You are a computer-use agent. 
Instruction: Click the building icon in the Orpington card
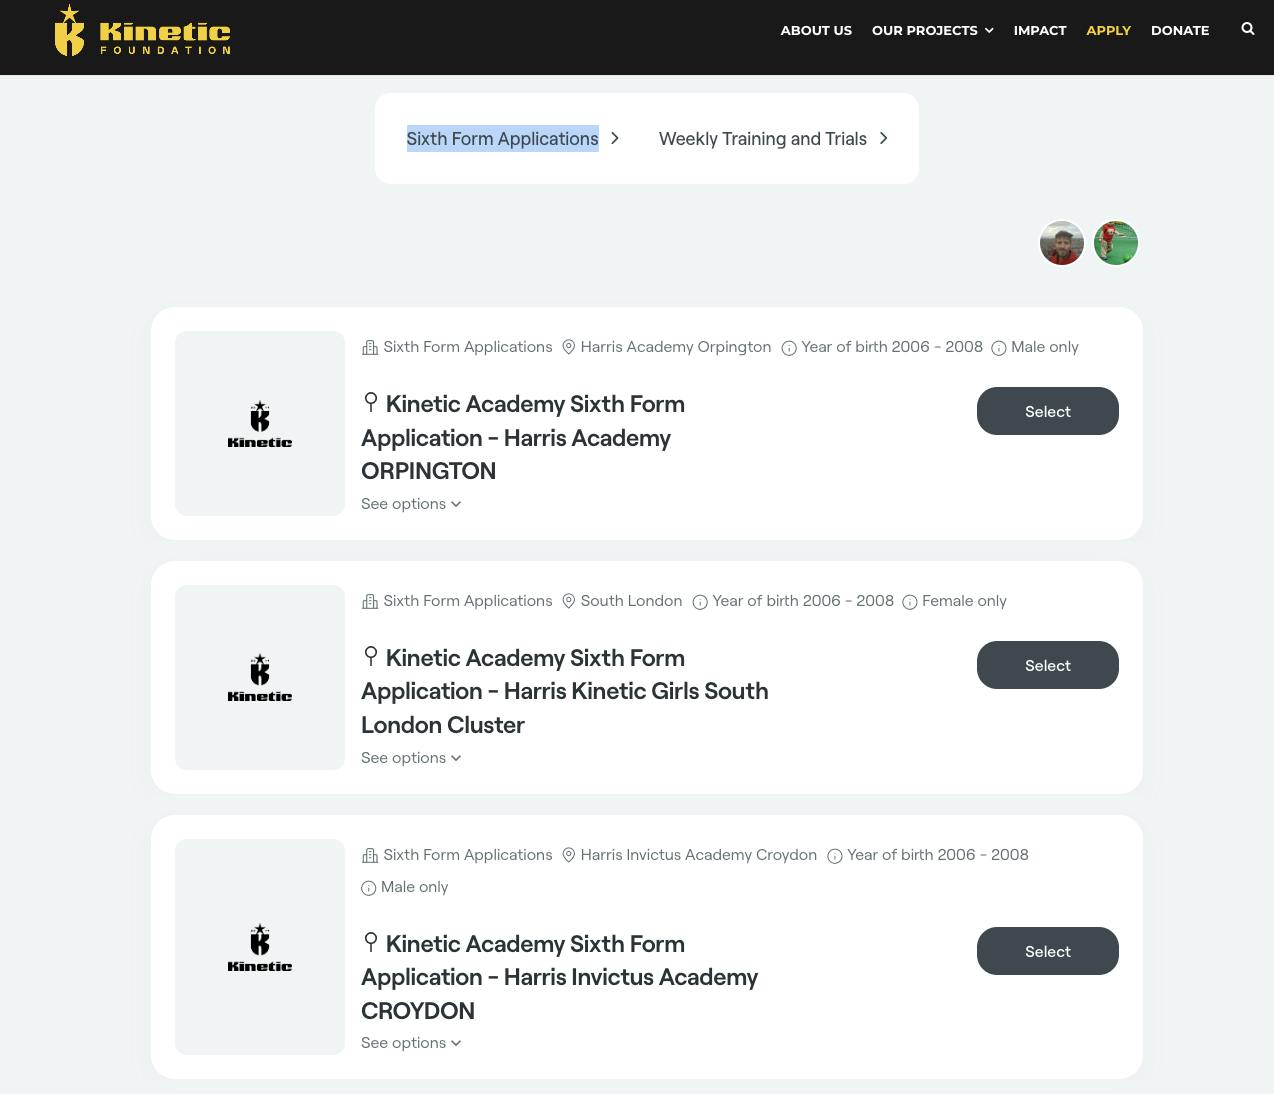370,347
